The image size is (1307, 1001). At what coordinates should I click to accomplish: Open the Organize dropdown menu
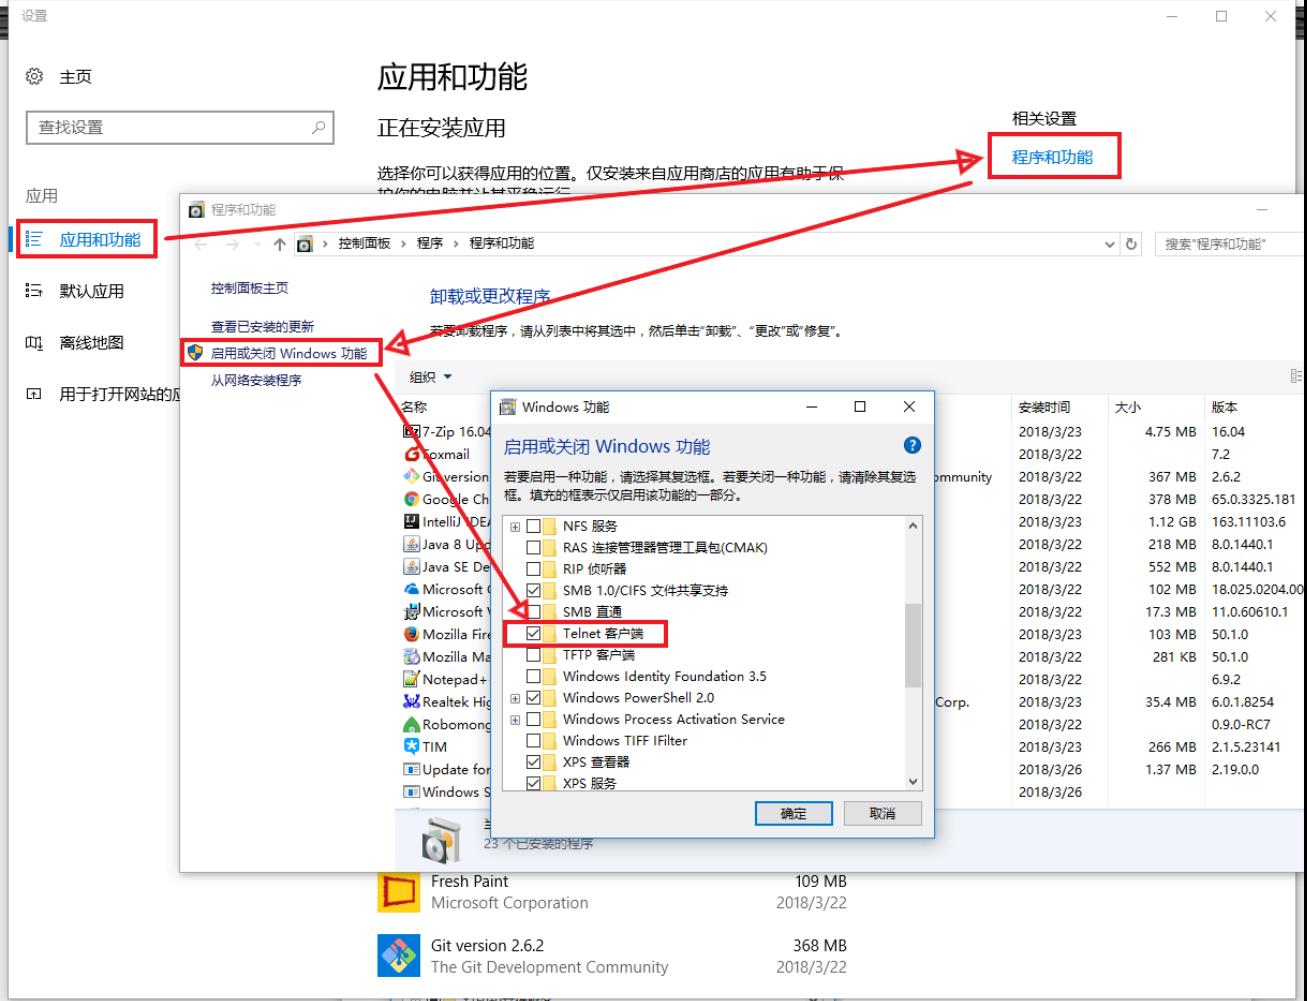click(x=431, y=377)
